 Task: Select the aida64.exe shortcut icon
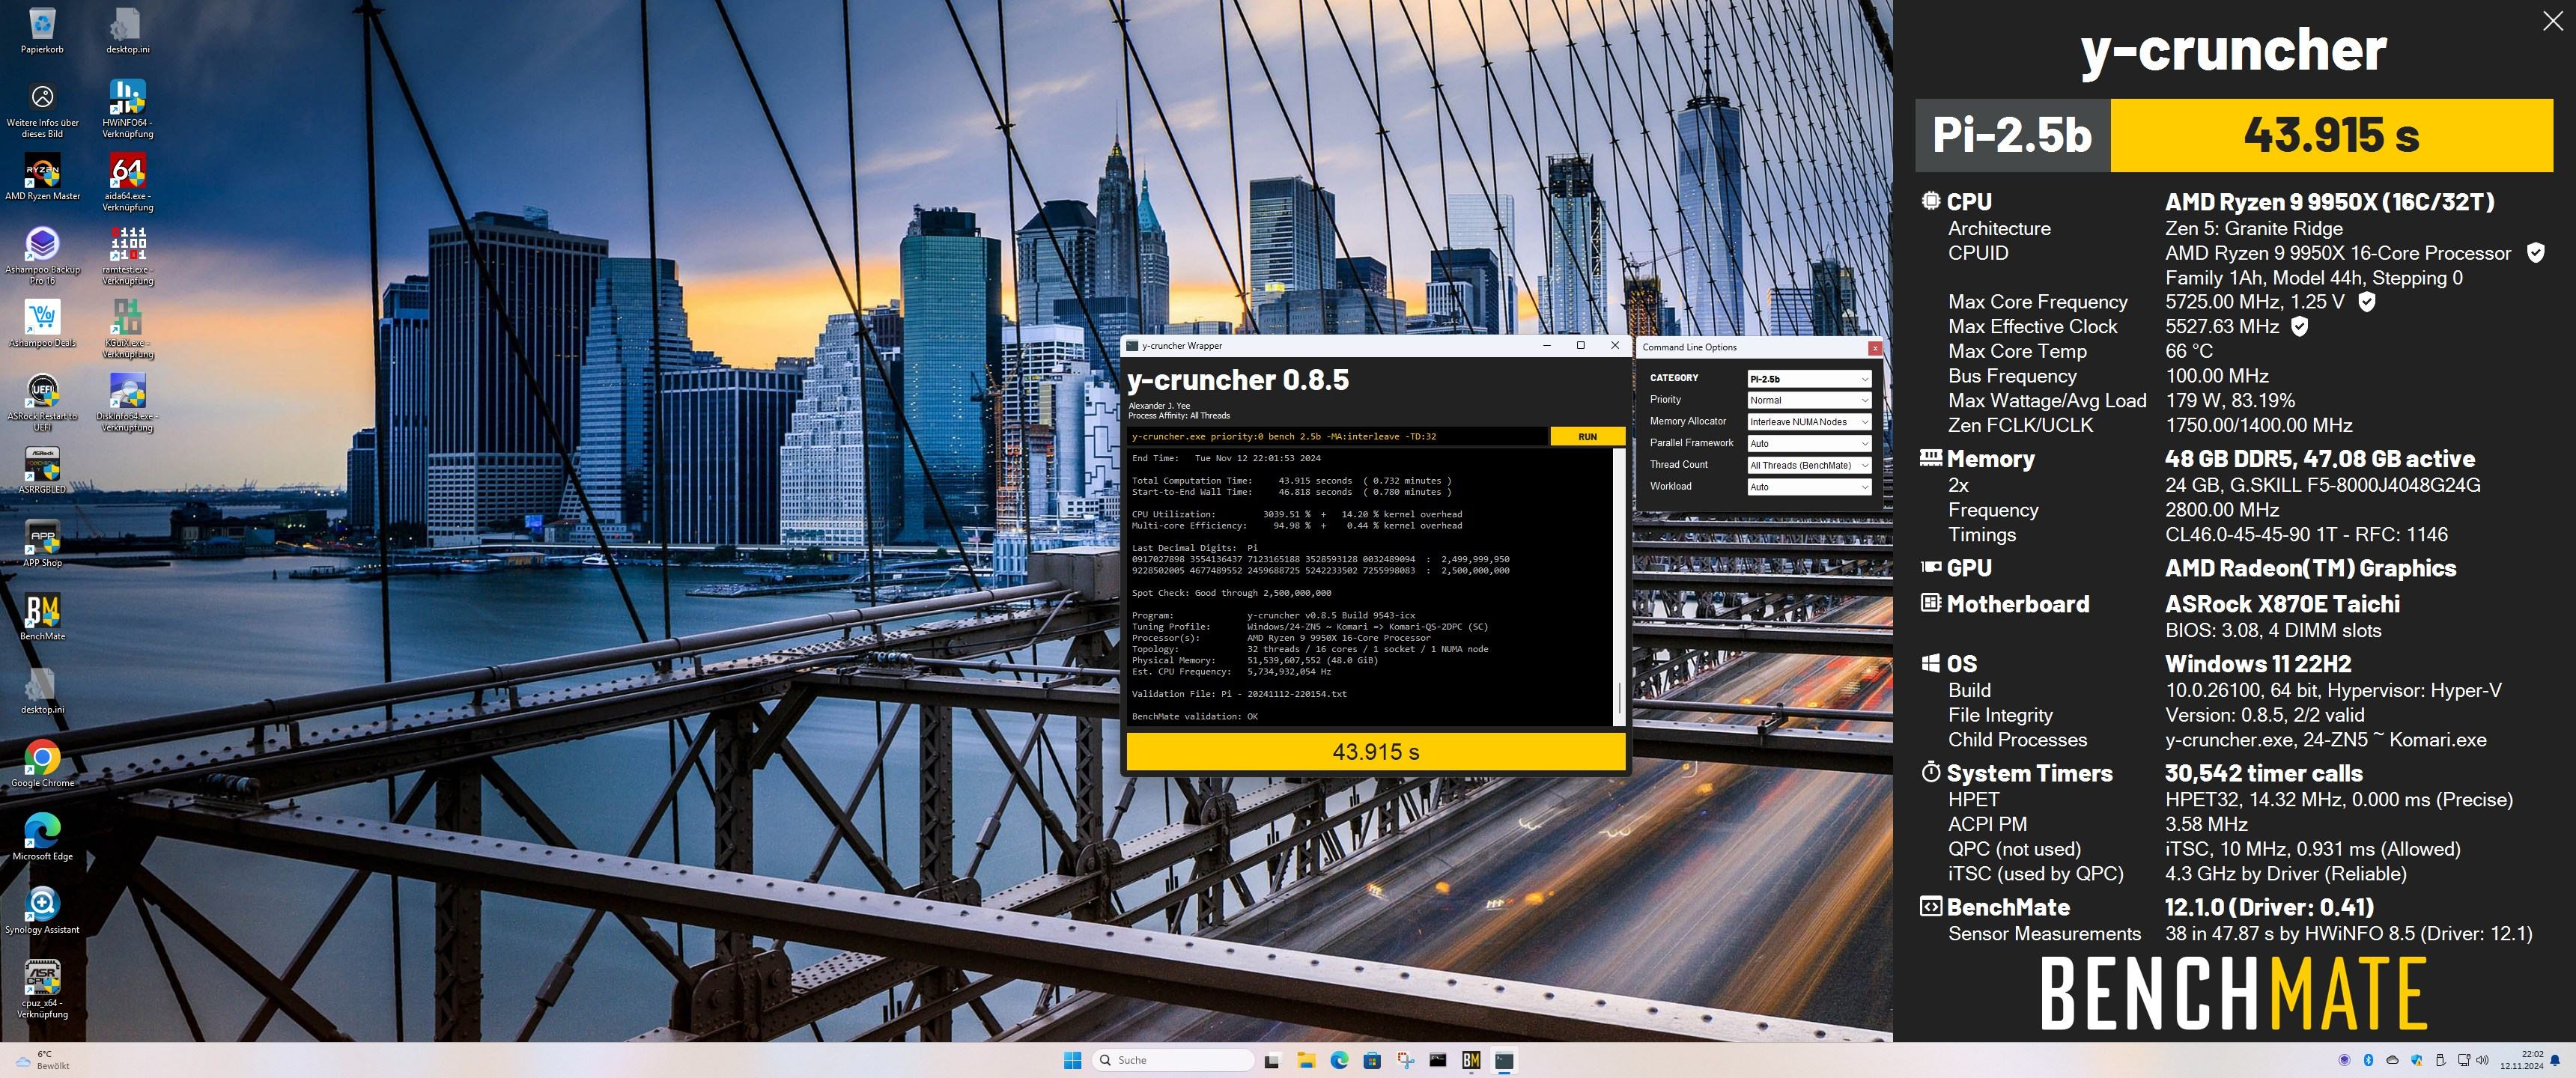click(127, 182)
